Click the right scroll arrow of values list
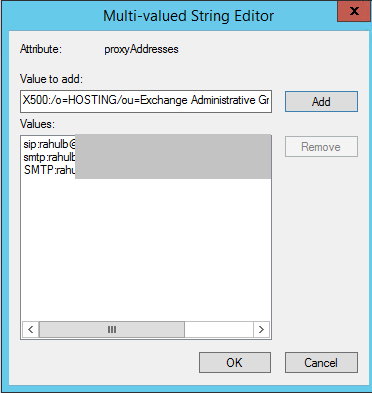The image size is (372, 393). click(x=261, y=330)
